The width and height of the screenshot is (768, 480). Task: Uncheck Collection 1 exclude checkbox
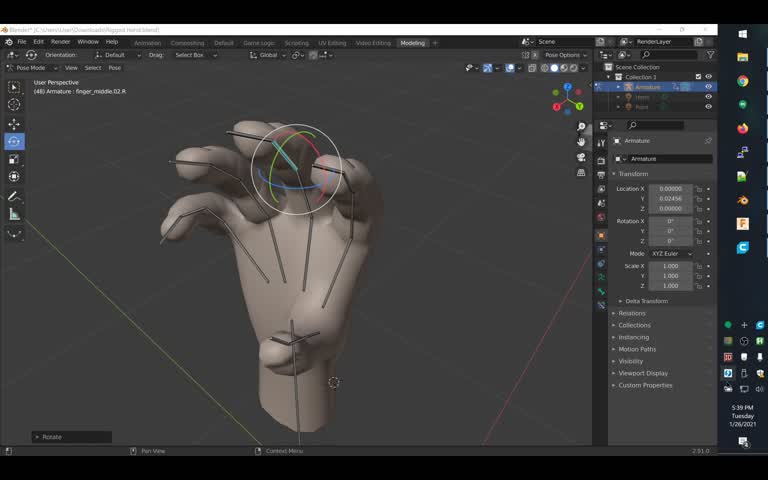[698, 76]
